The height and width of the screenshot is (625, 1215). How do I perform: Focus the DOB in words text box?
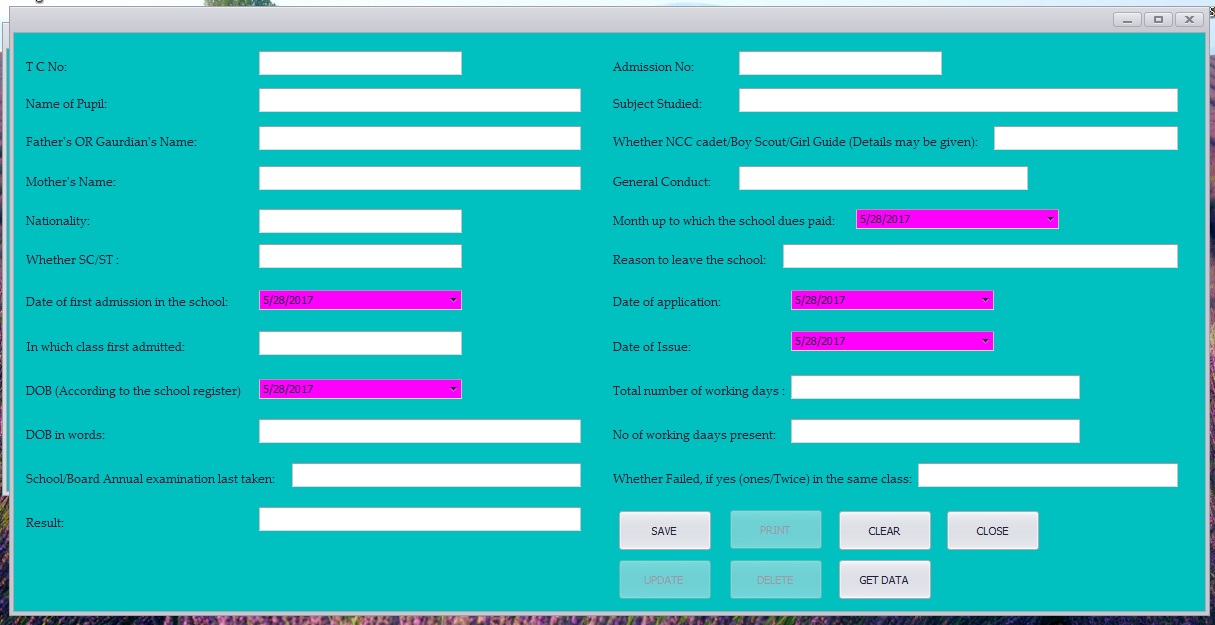point(420,431)
